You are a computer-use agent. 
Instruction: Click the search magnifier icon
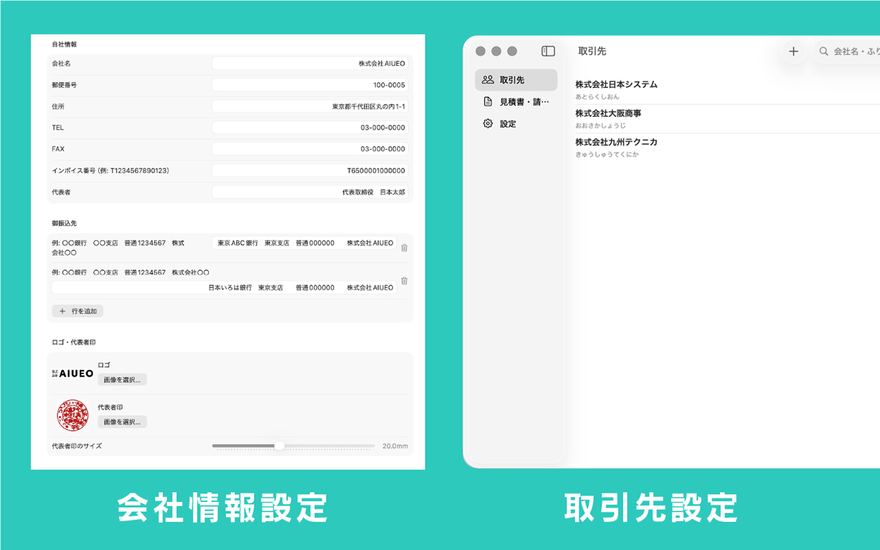click(x=823, y=51)
